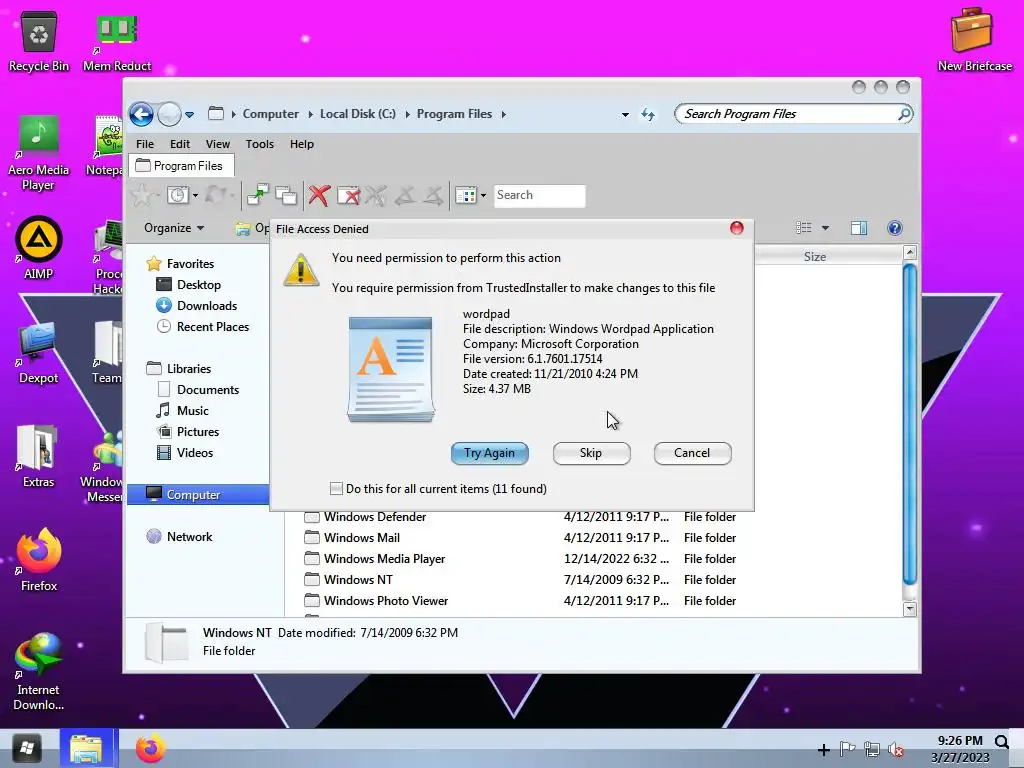Click the Search Program Files field
1024x768 pixels.
tap(787, 114)
